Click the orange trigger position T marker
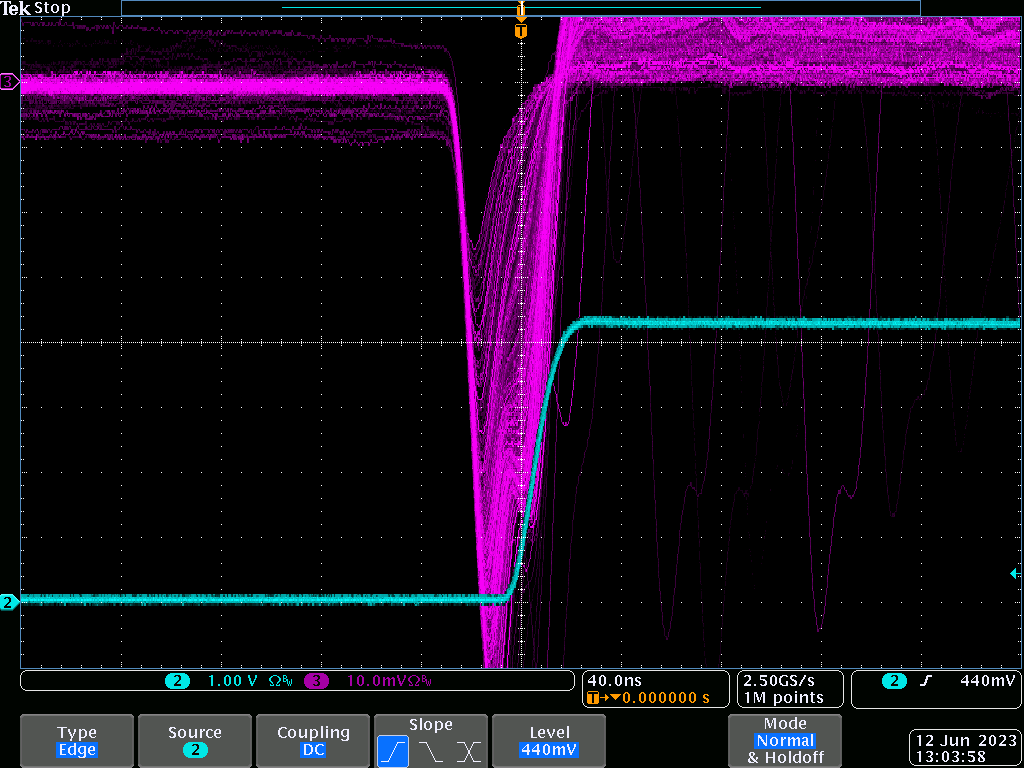 click(520, 31)
